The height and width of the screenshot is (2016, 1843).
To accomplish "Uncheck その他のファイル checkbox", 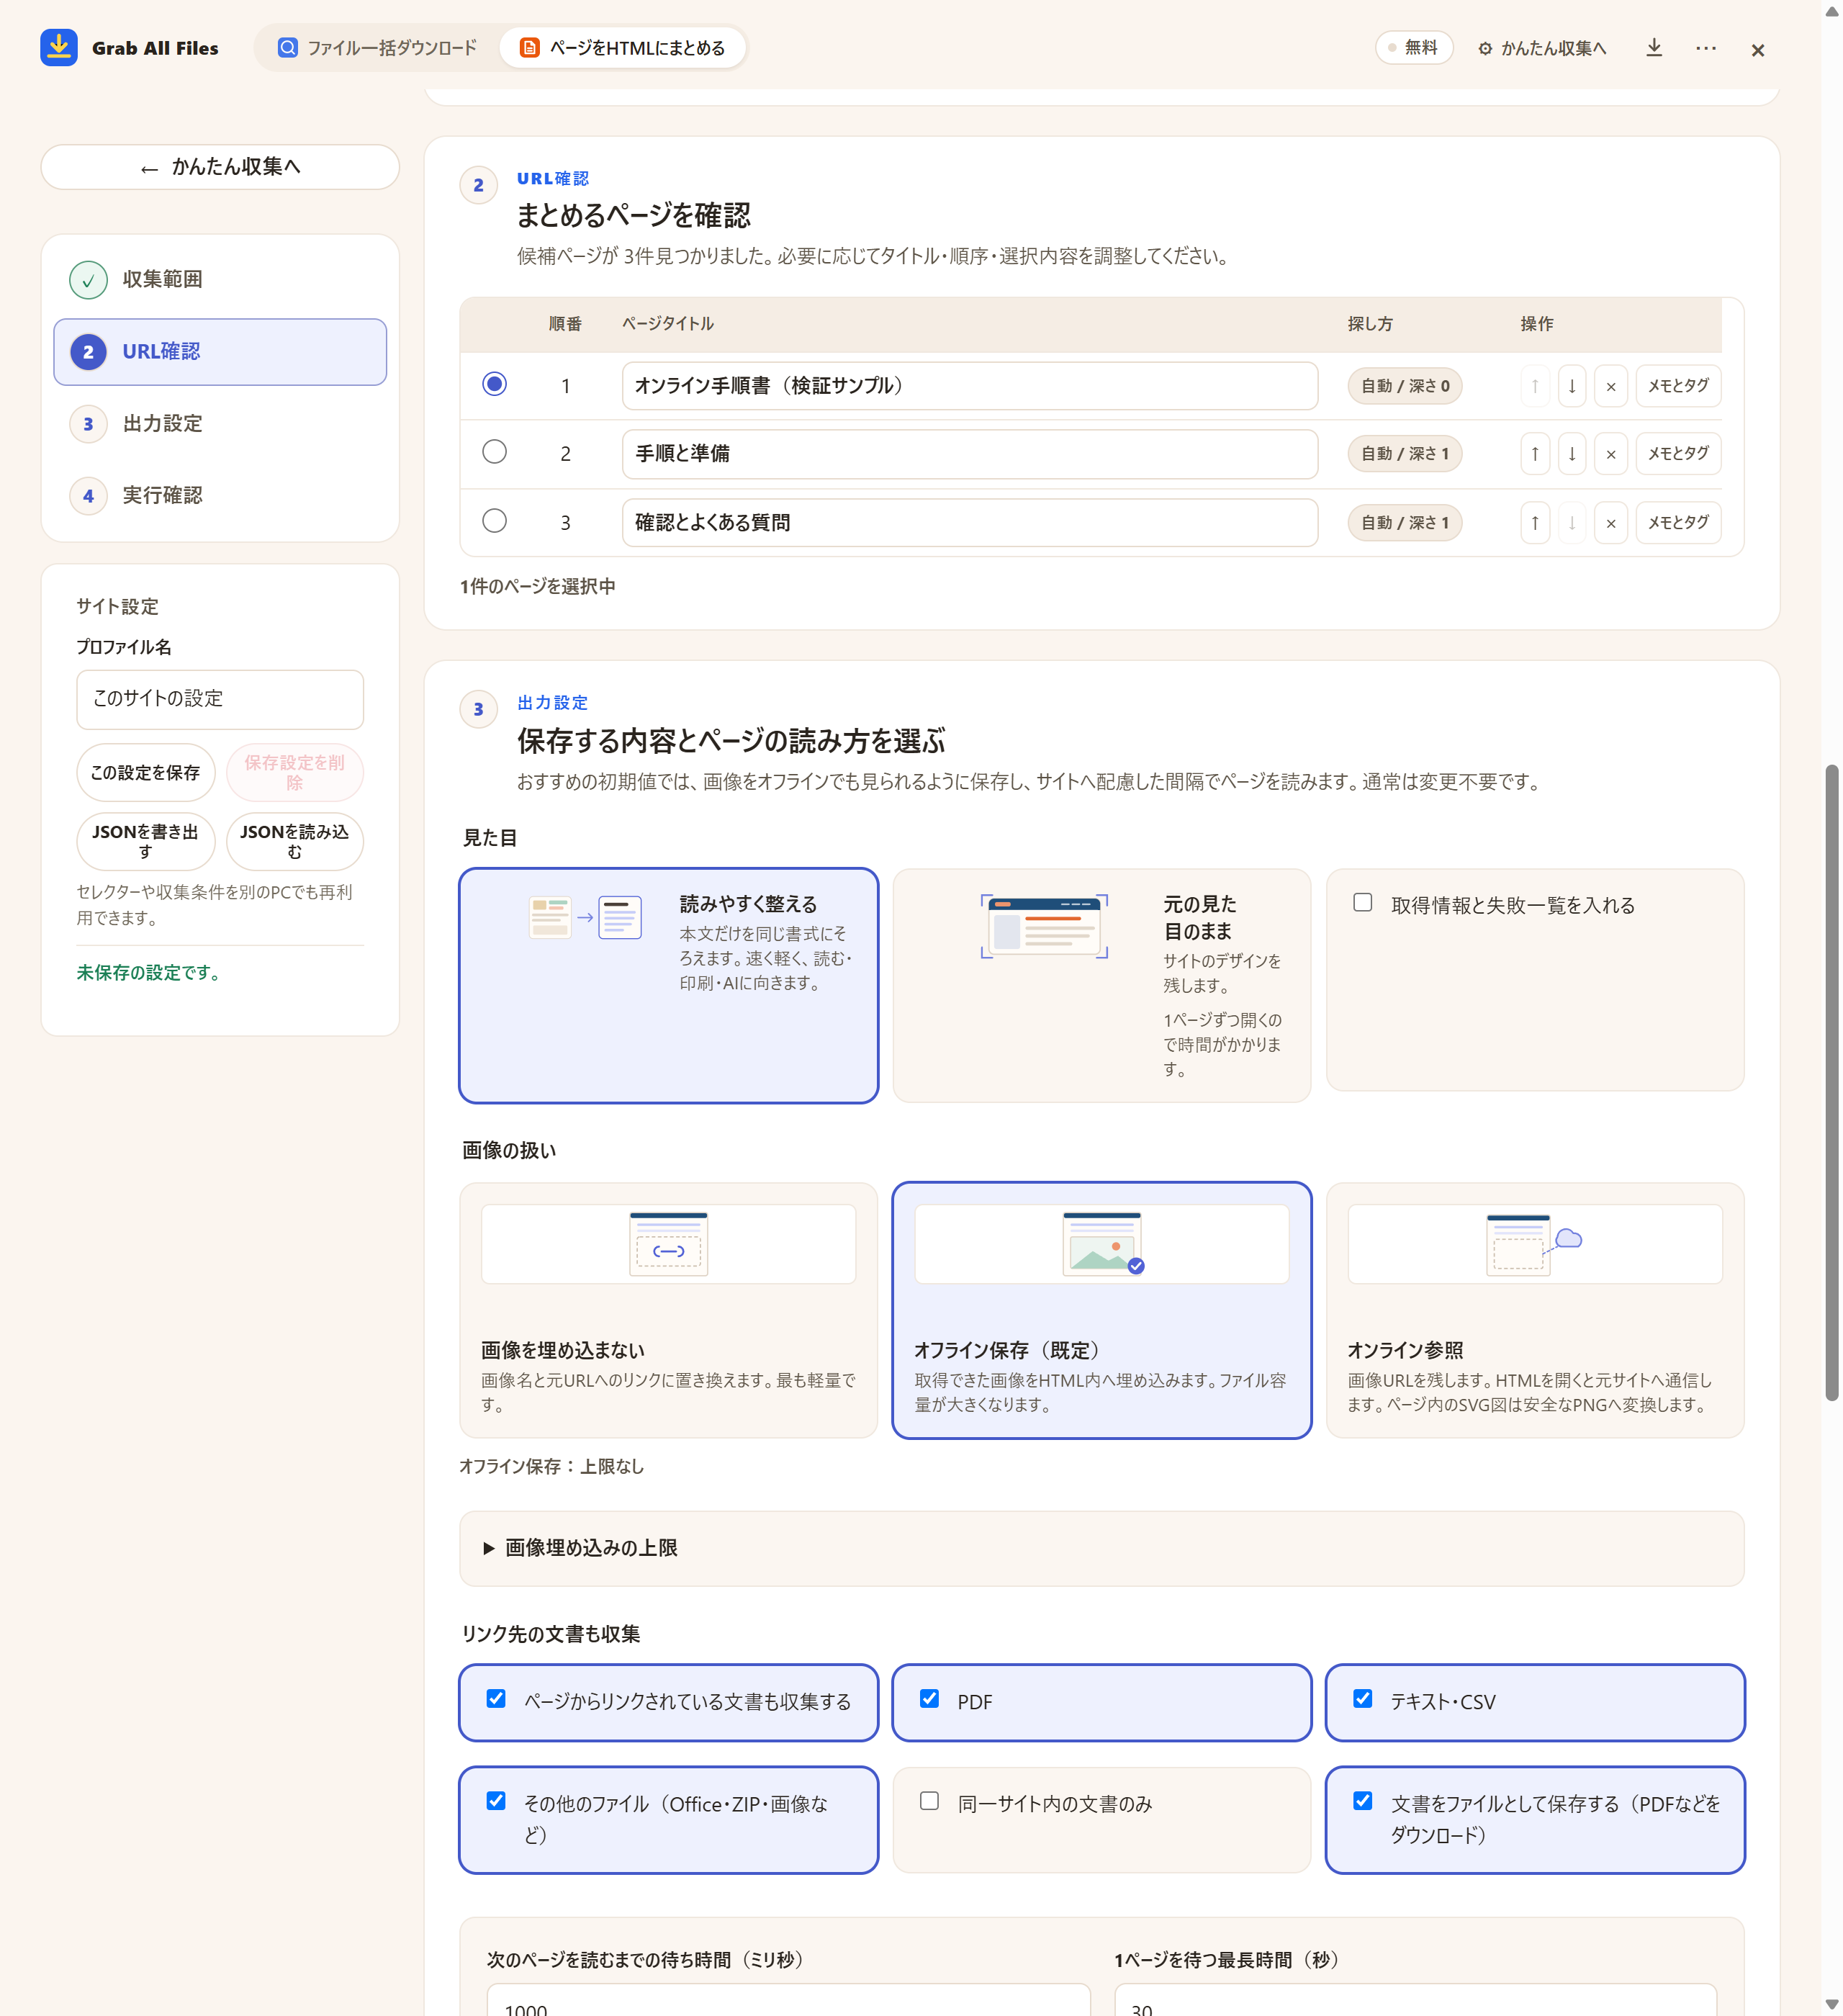I will [496, 1801].
